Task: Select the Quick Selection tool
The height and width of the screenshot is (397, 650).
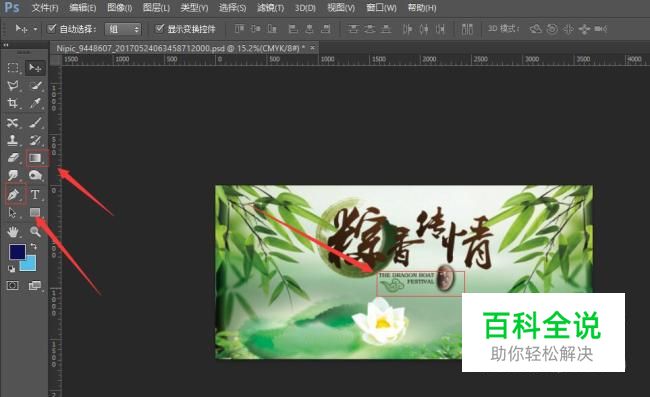Action: click(x=36, y=85)
